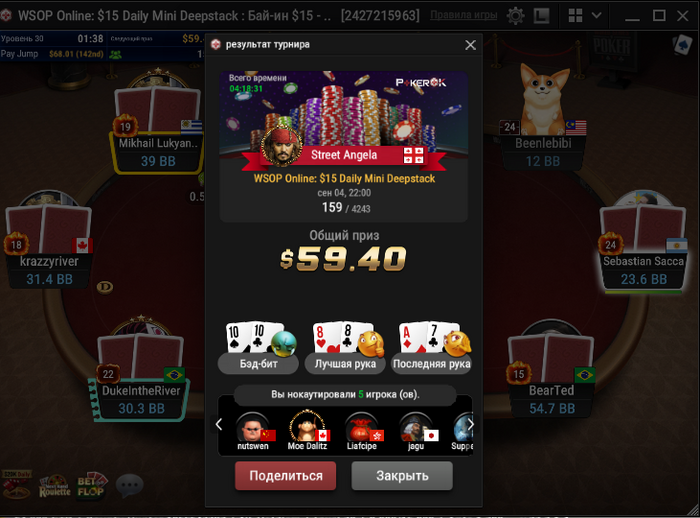Viewport: 700px width, 518px height.
Task: Open the Bet Flop side game icon
Action: click(x=92, y=485)
